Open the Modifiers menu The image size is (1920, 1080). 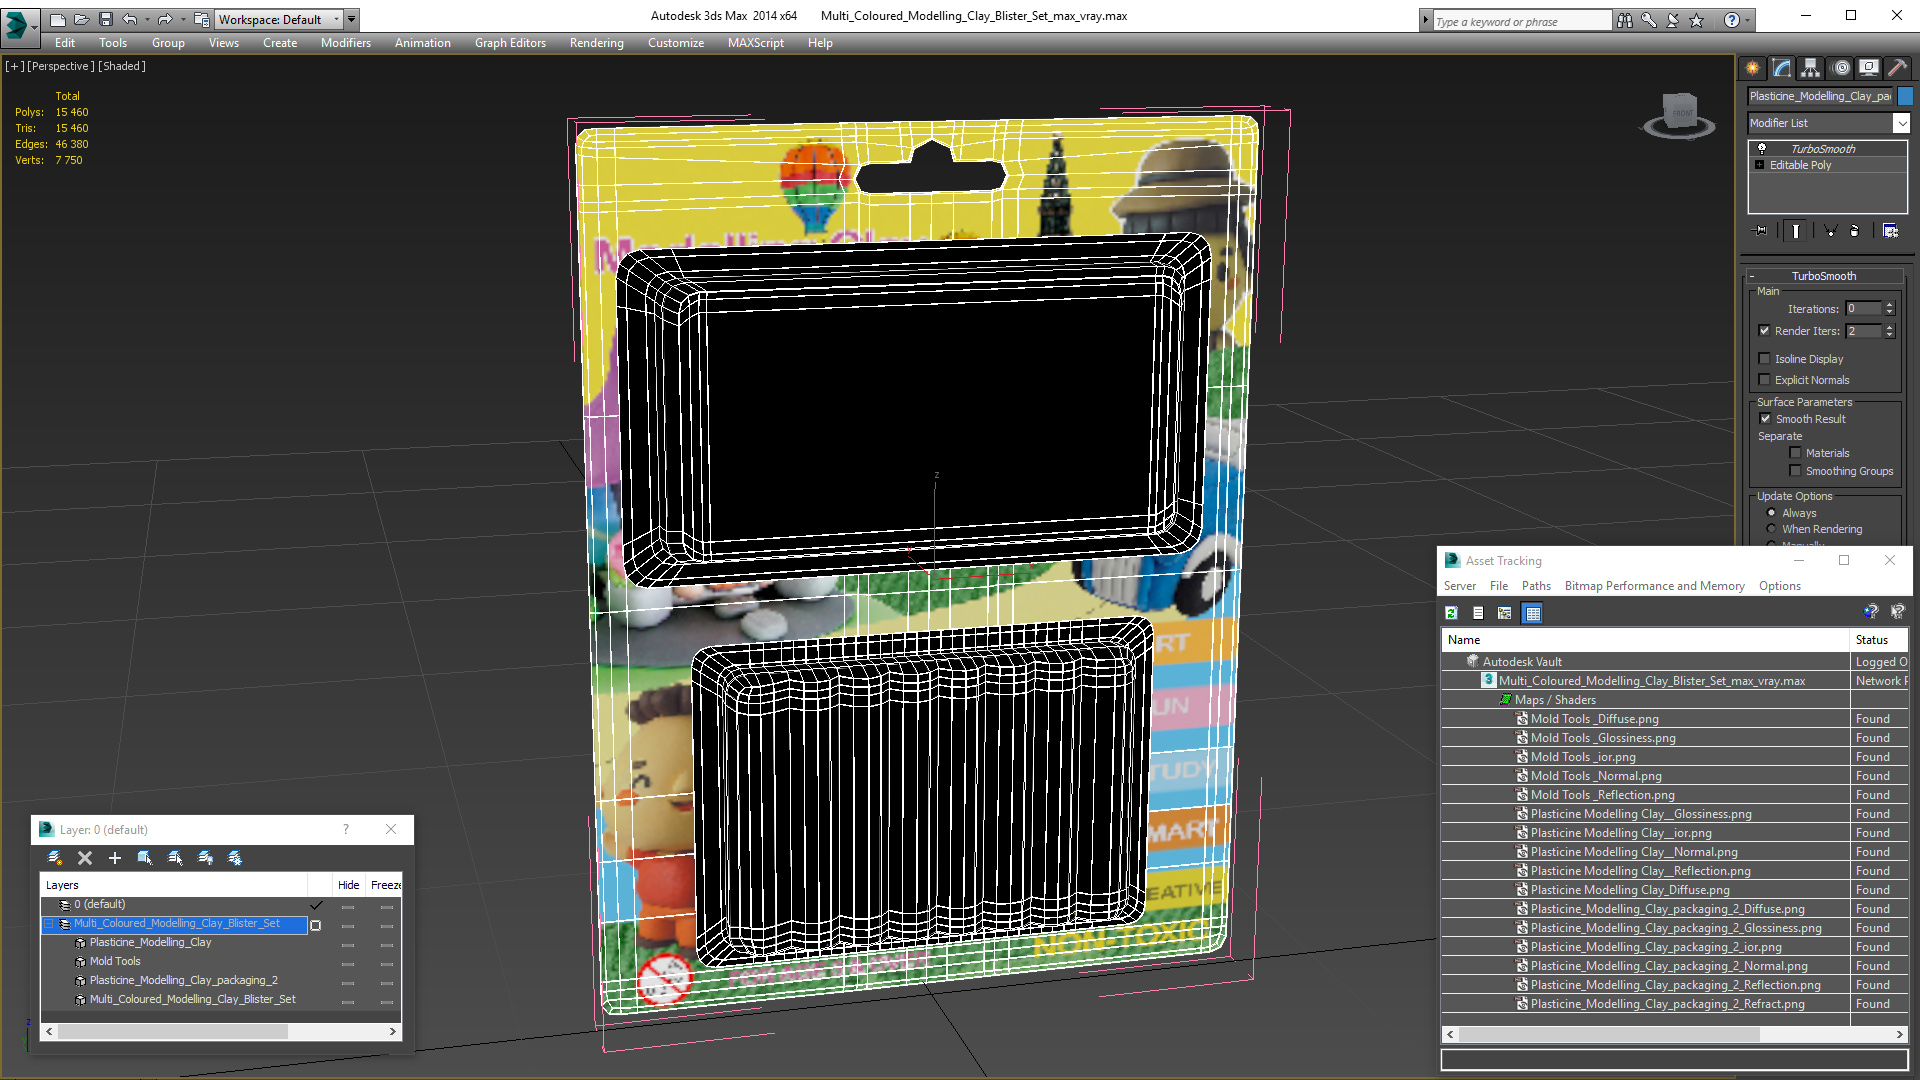click(346, 43)
